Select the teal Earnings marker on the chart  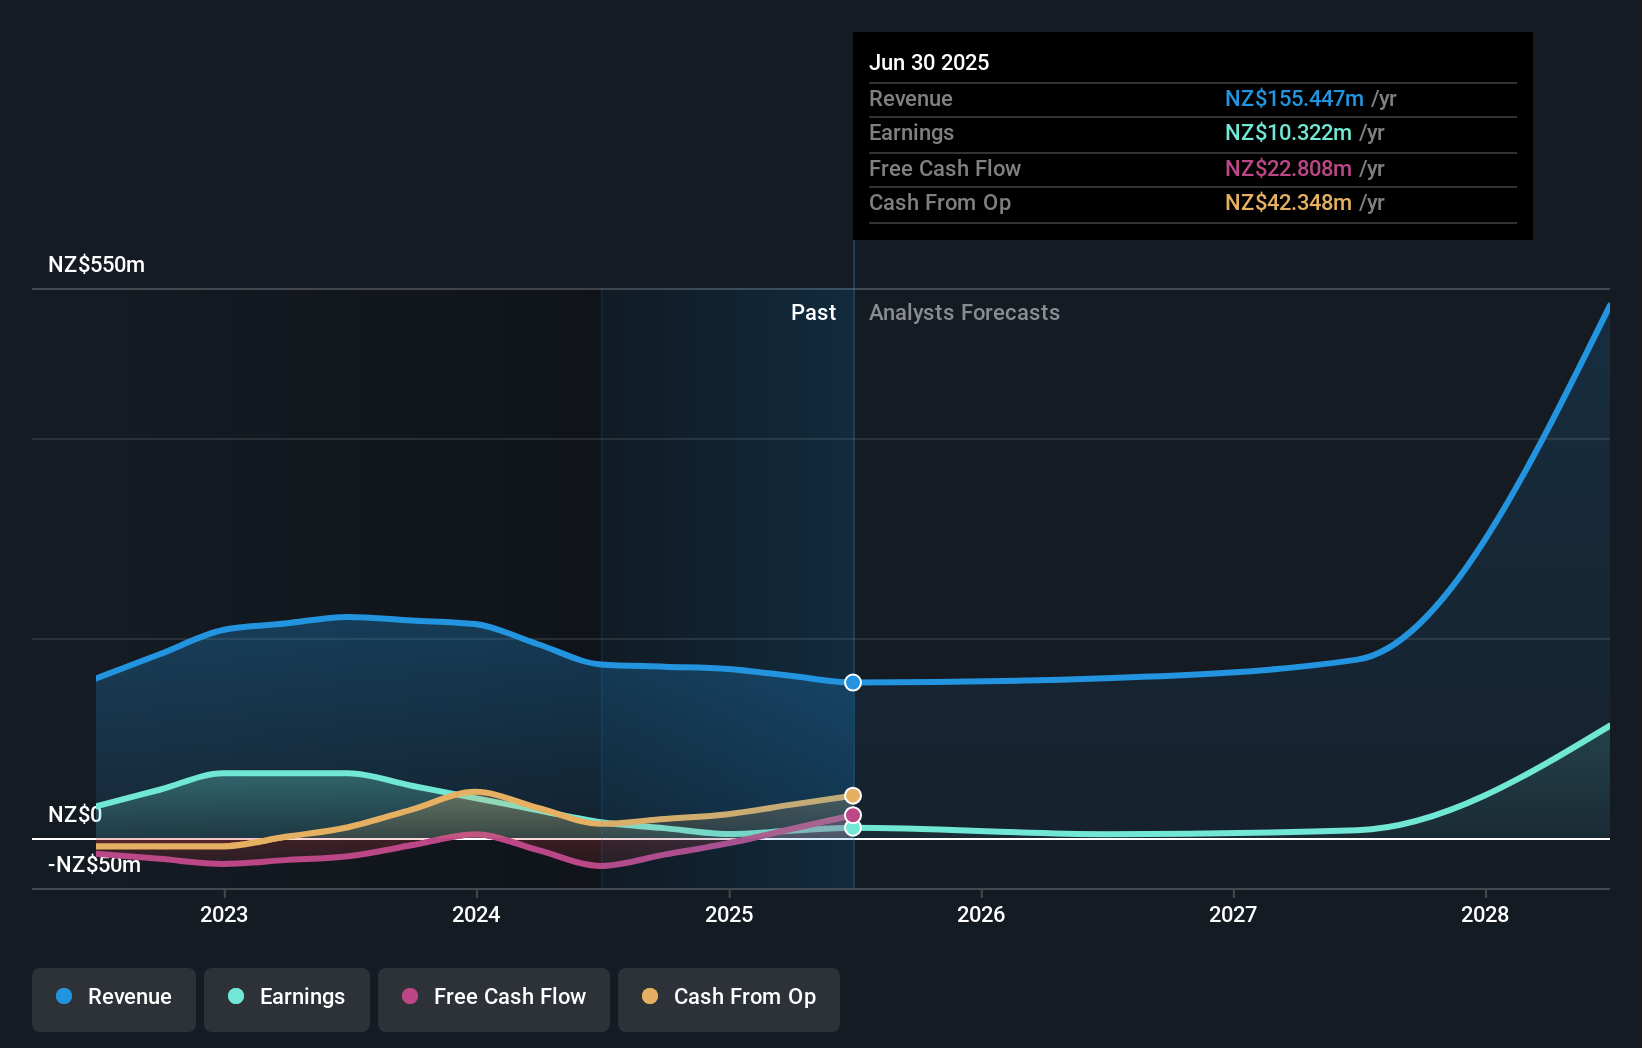pyautogui.click(x=852, y=829)
